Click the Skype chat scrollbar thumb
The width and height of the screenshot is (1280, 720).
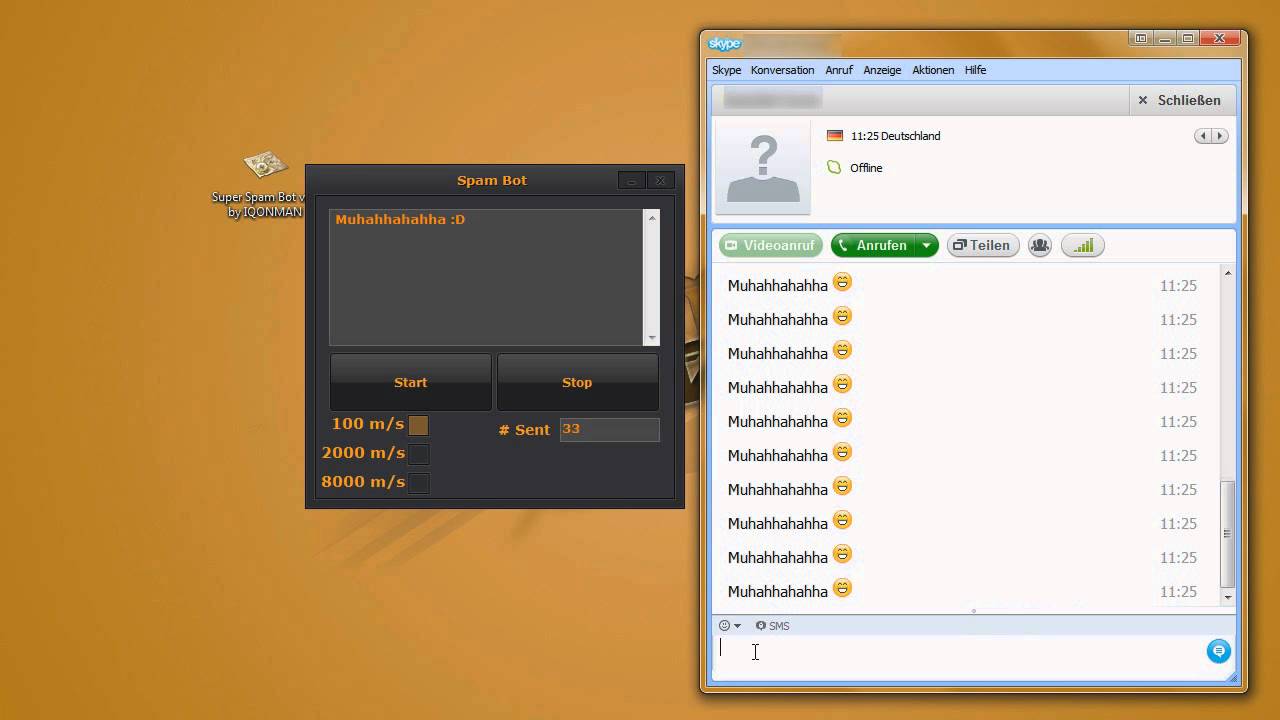click(x=1228, y=534)
